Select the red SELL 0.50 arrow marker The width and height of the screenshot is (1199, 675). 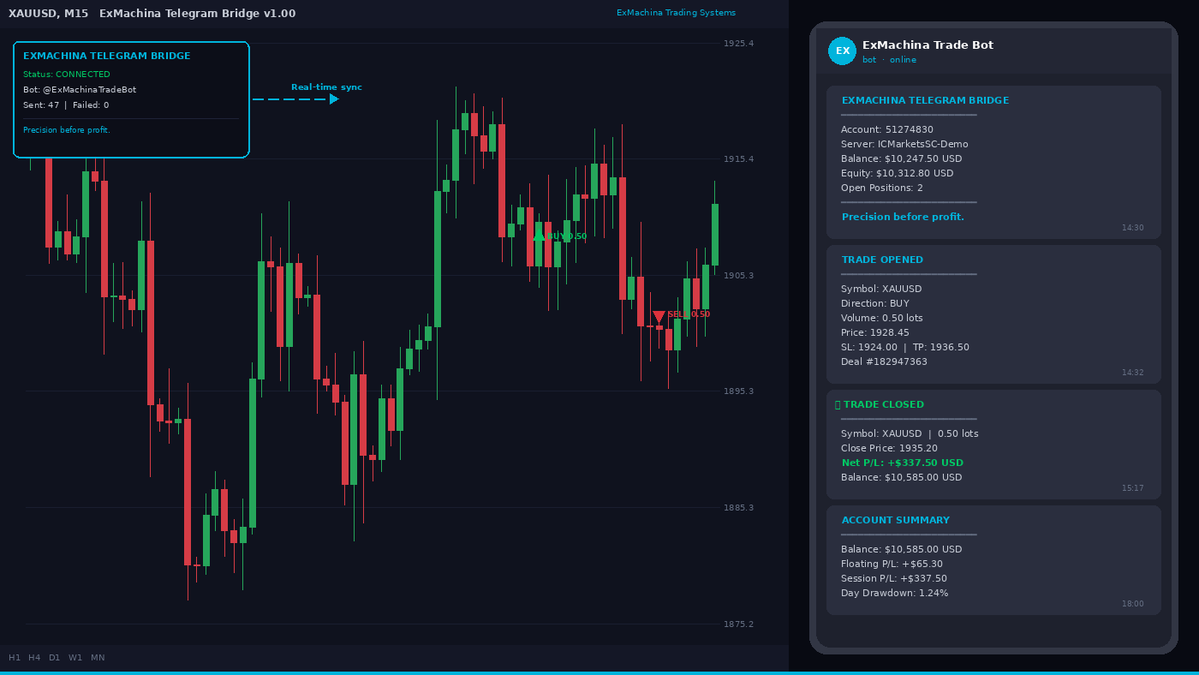coord(661,314)
